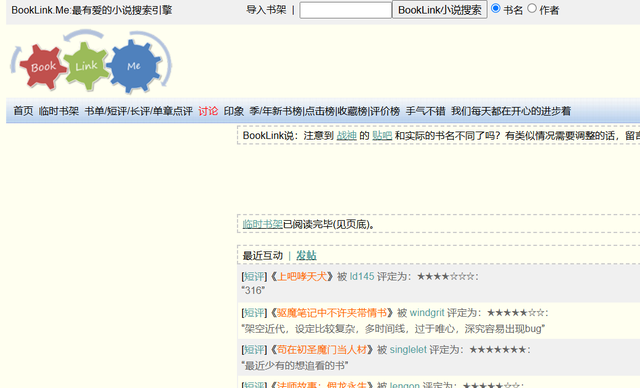Click the star rating by windgrit

click(x=516, y=313)
